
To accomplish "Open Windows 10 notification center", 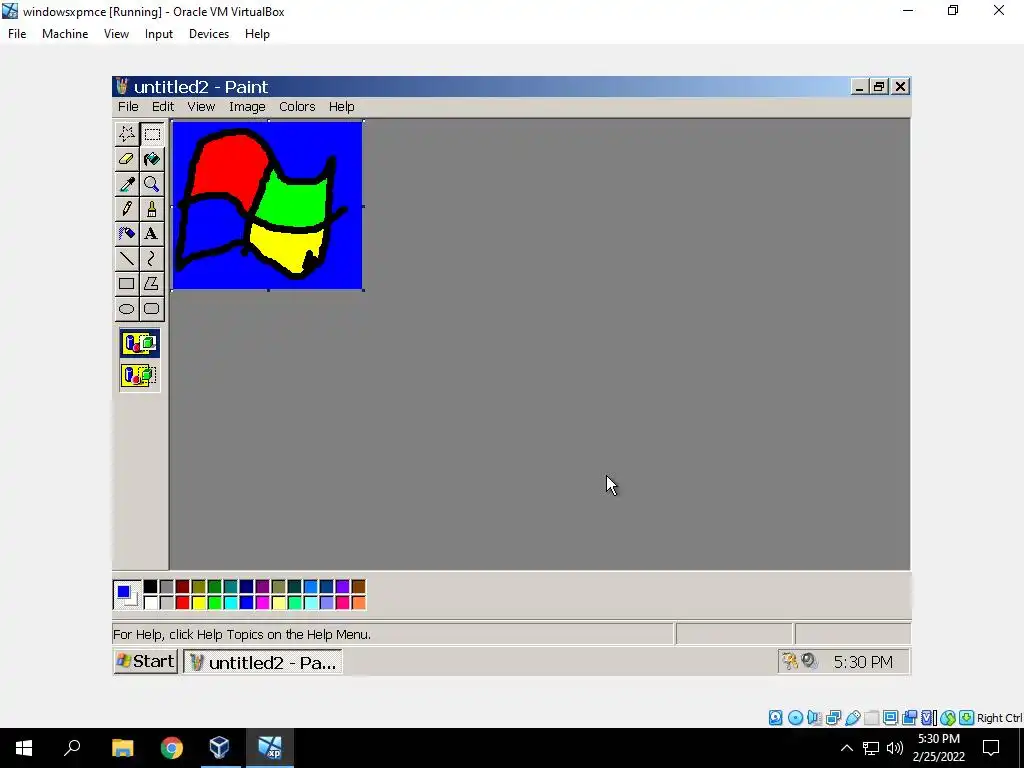I will (x=991, y=748).
